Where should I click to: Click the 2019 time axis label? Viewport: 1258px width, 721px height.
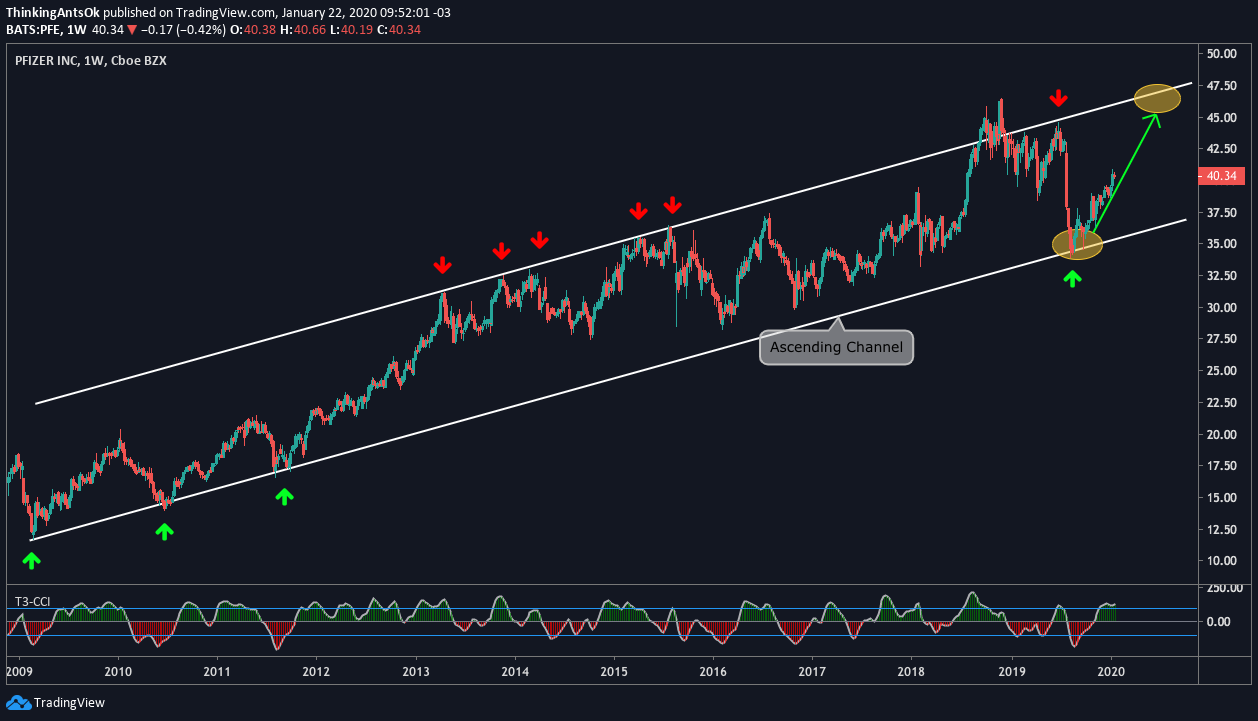pos(1013,671)
